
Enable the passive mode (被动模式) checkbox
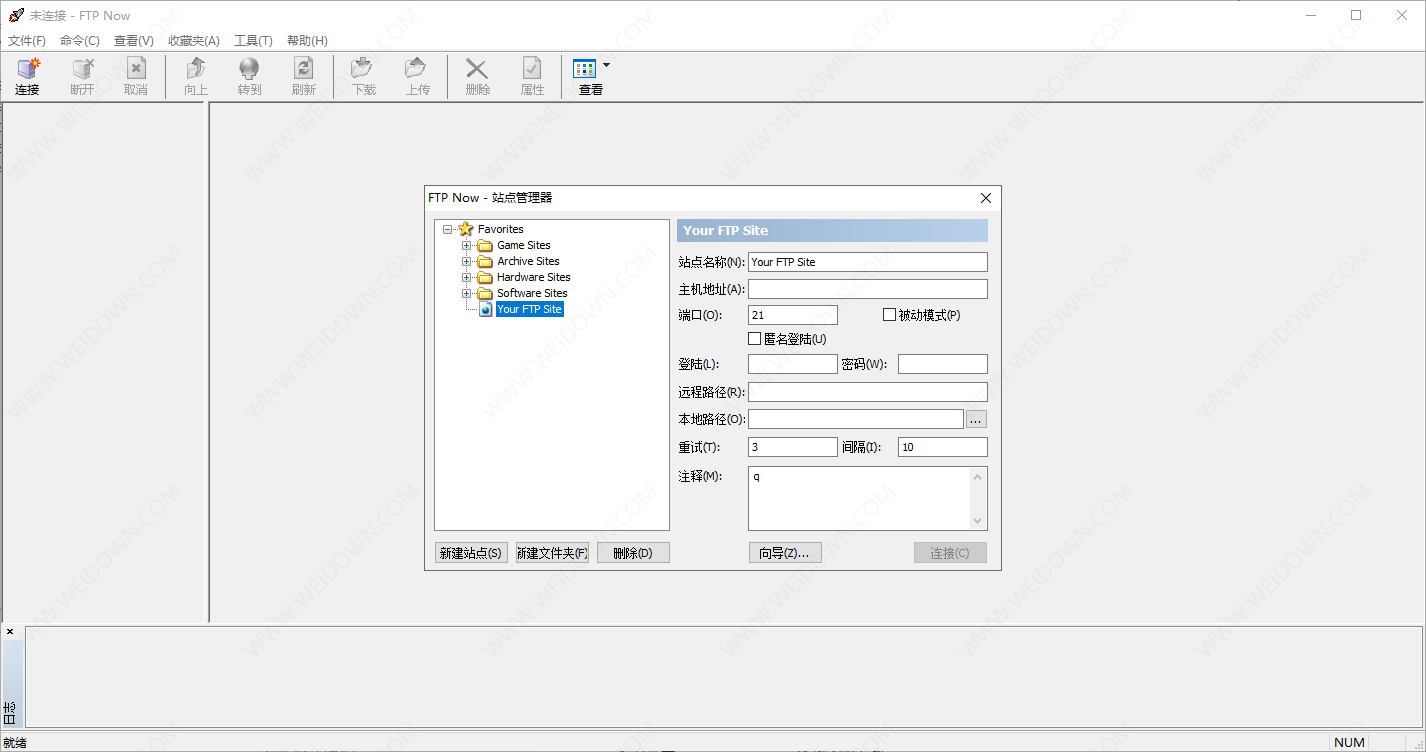[890, 315]
